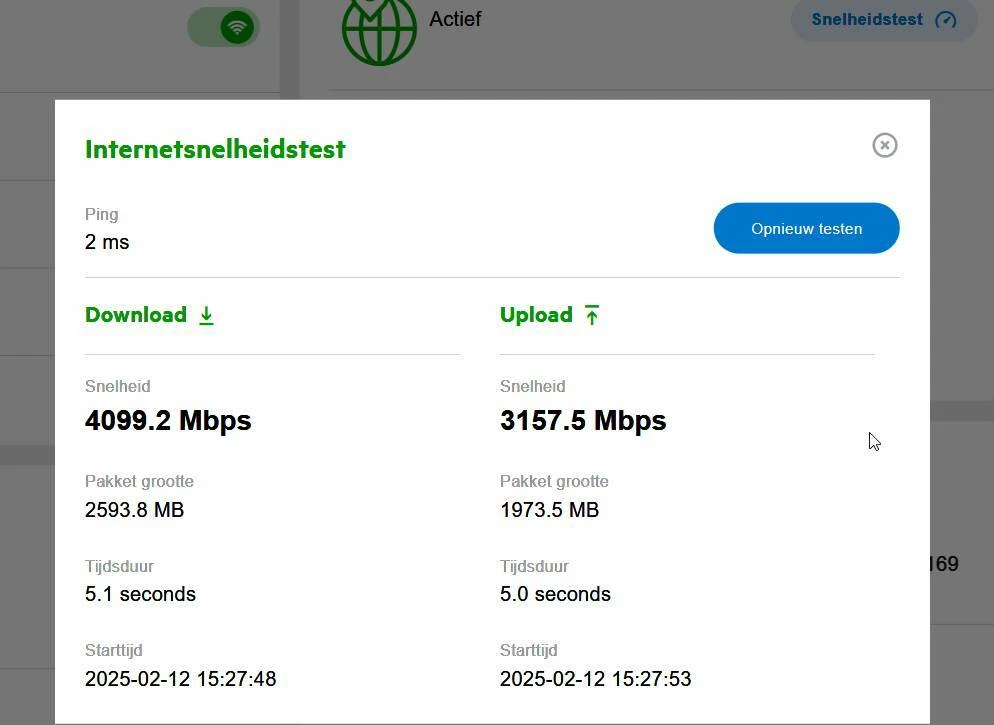Click the 2 ms ping value
This screenshot has width=994, height=725.
click(107, 242)
